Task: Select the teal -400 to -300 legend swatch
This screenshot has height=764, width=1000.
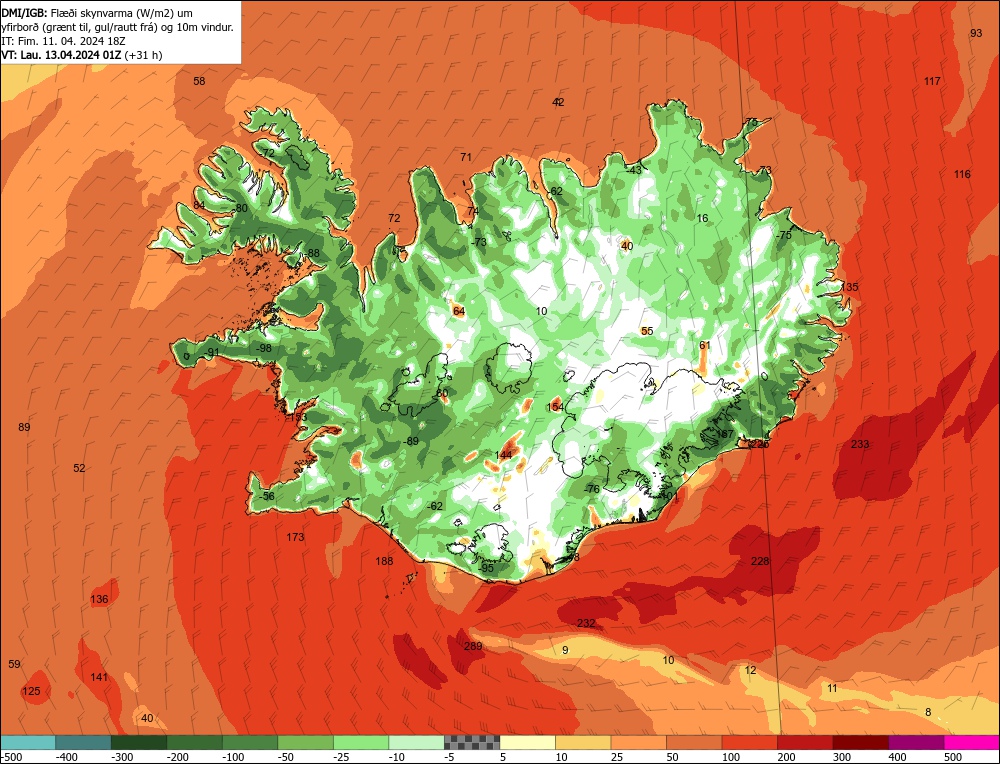Action: (x=83, y=742)
